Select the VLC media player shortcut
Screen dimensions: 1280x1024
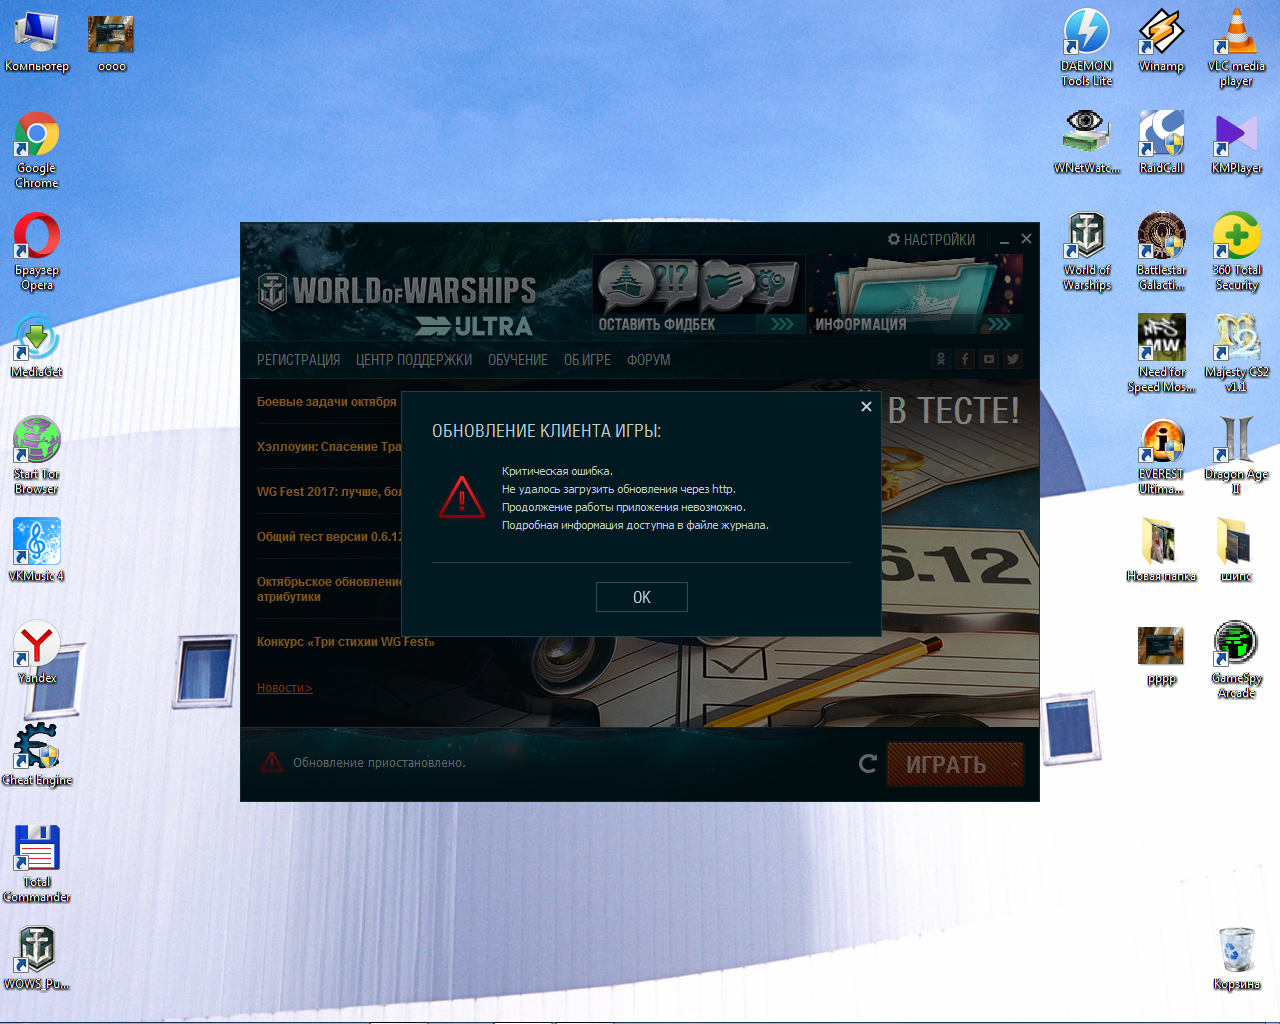pos(1236,48)
